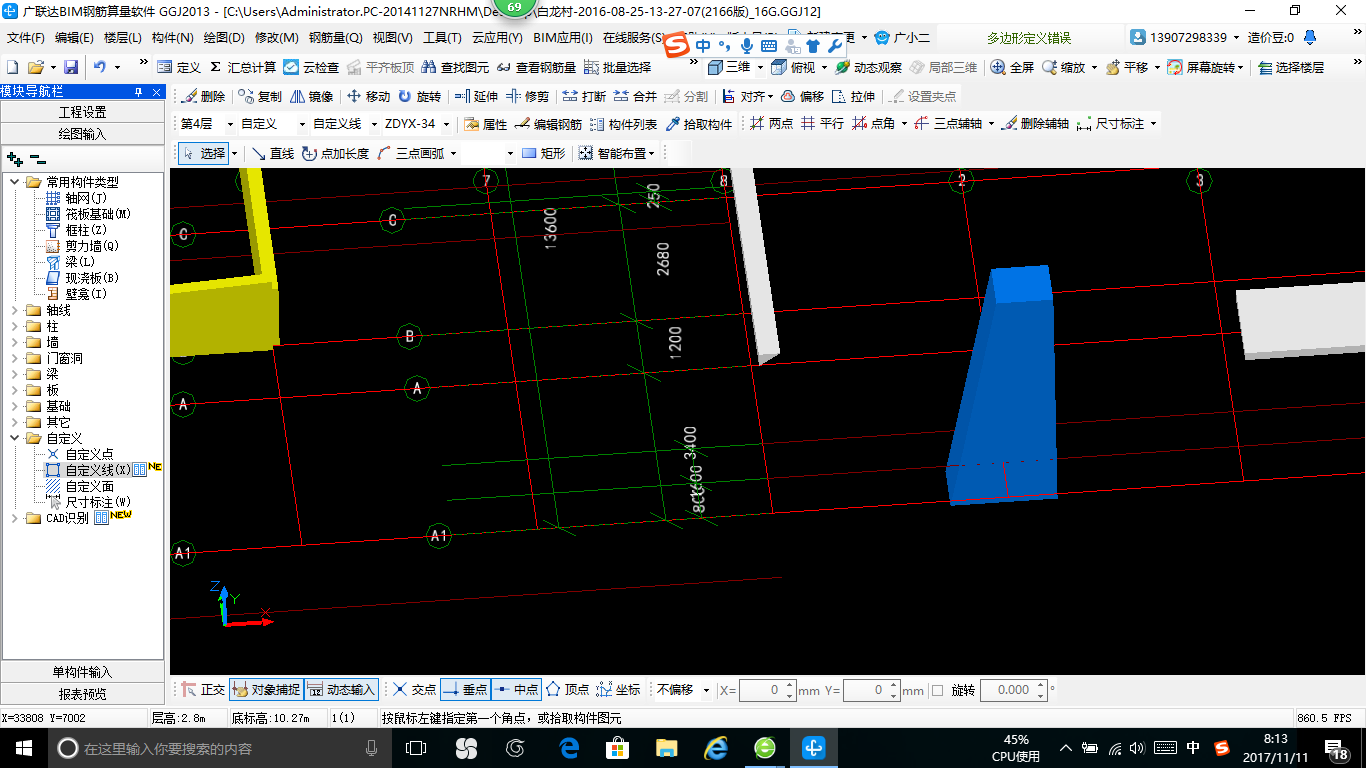Screen dimensions: 1366x768
Task: Click the New file icon
Action: click(x=13, y=67)
